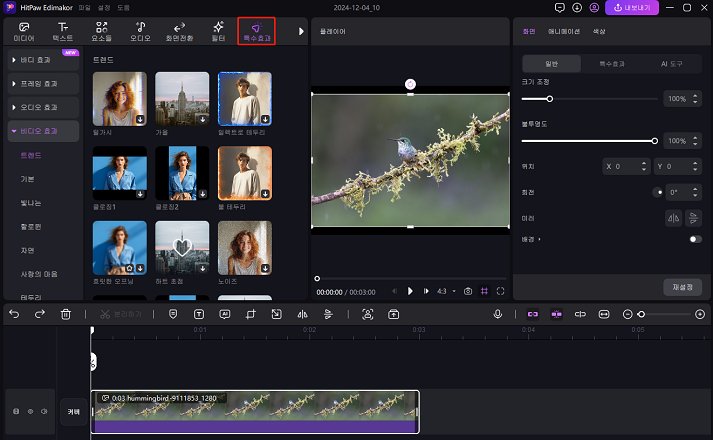Open the 요소들 (Elements) tab
Image resolution: width=713 pixels, height=440 pixels.
(101, 31)
